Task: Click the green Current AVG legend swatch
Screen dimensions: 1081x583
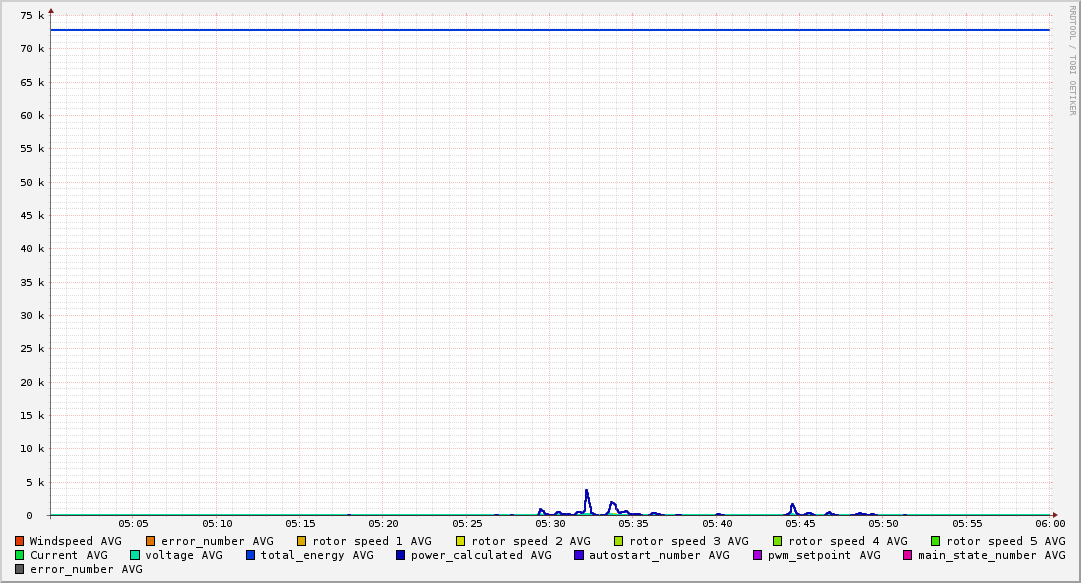Action: click(x=20, y=555)
